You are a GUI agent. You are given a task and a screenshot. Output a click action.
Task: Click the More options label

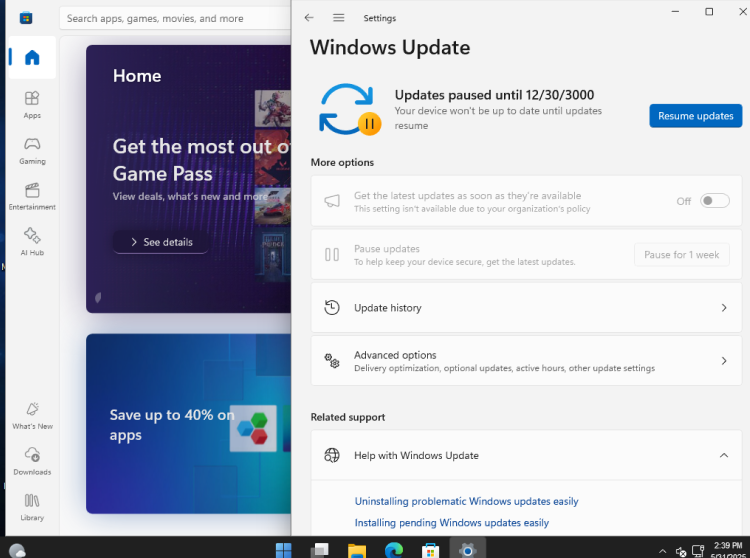[342, 162]
